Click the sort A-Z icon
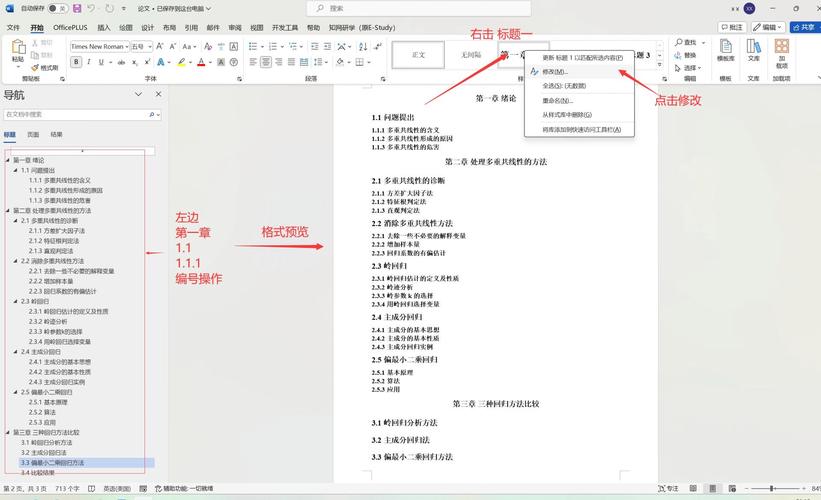Image resolution: width=821 pixels, height=500 pixels. tap(363, 47)
